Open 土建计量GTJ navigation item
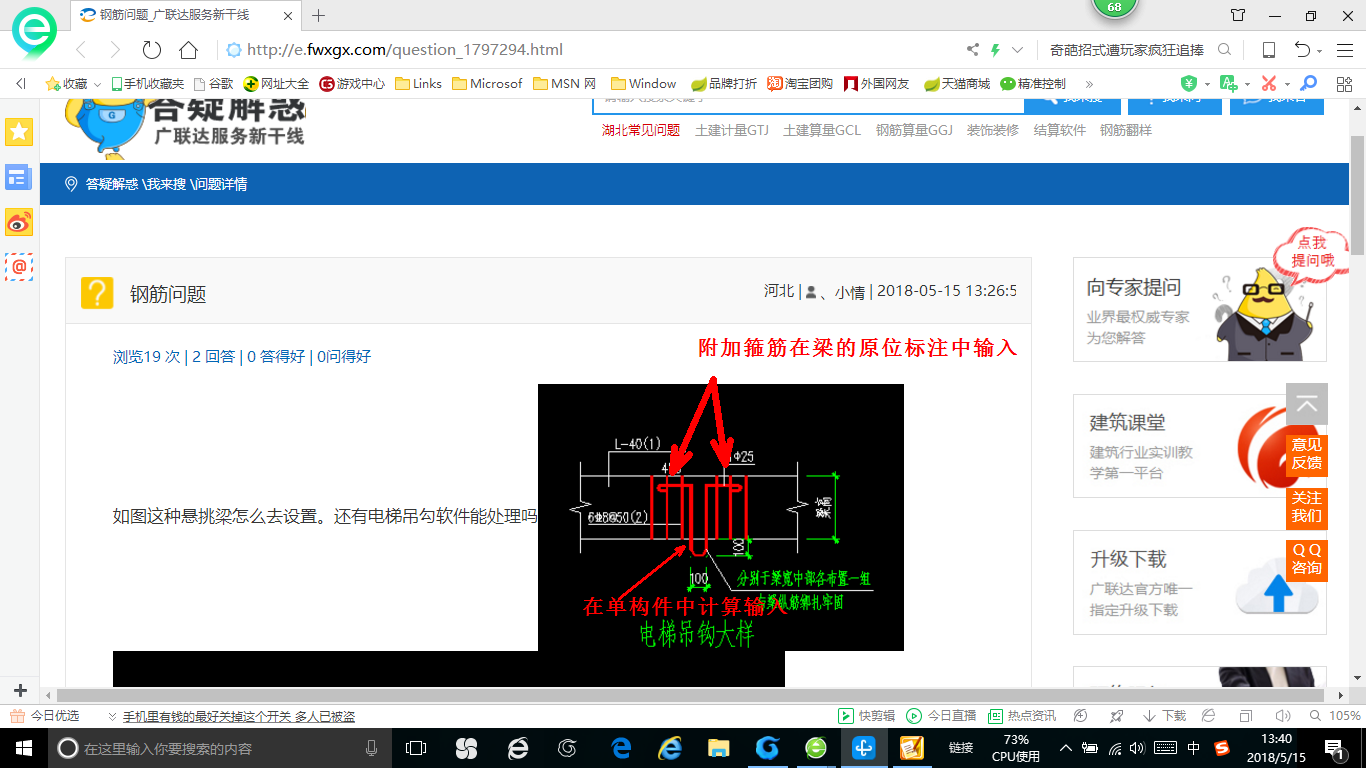The height and width of the screenshot is (768, 1366). pos(731,130)
